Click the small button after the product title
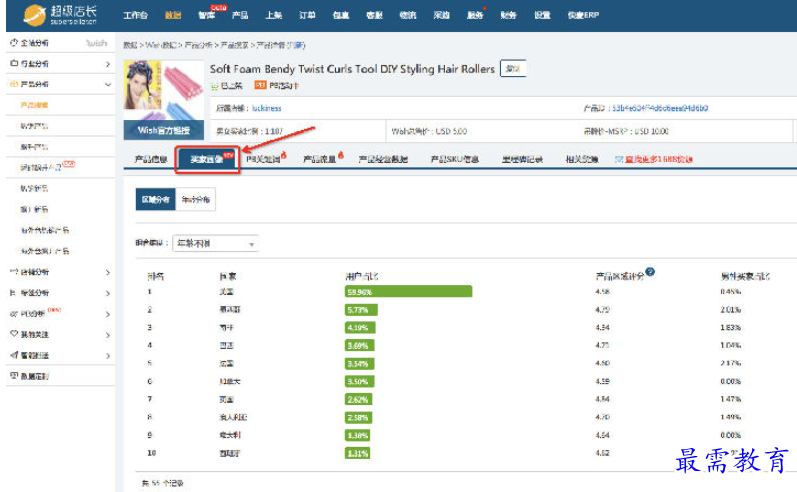This screenshot has width=797, height=492. coord(513,69)
